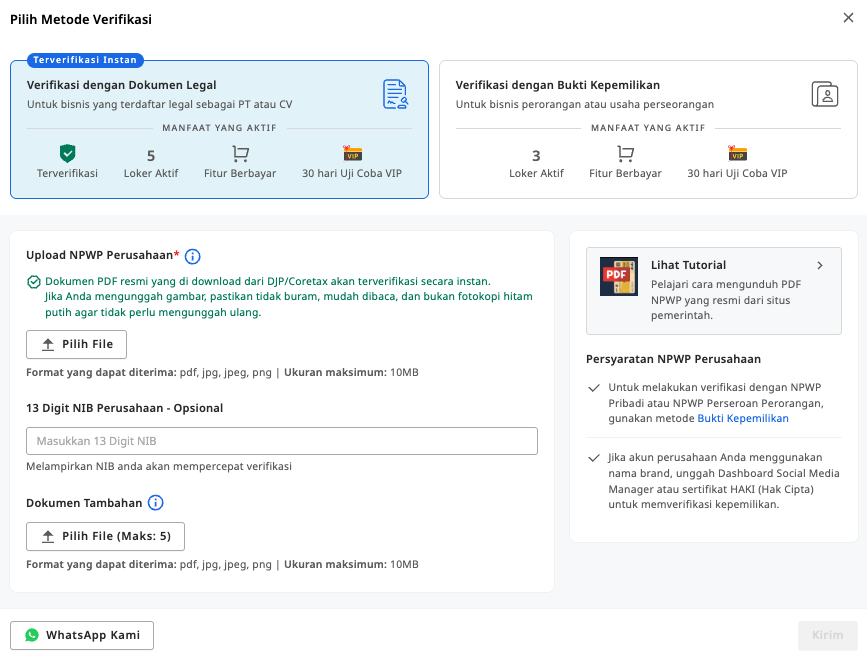Click '5 Loker Aktif' benefit text
This screenshot has height=658, width=867.
(151, 164)
